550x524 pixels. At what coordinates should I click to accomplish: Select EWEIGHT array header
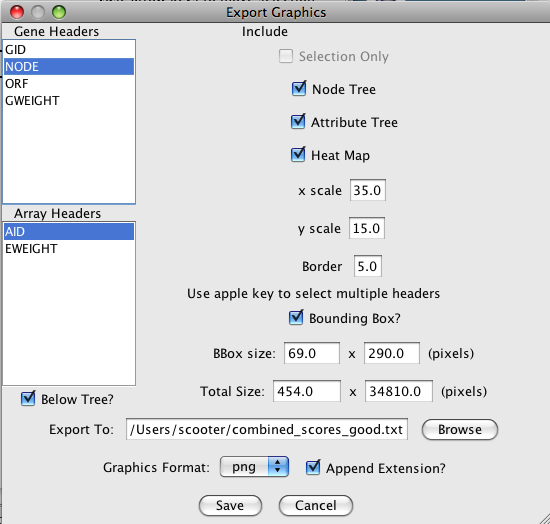(69, 249)
